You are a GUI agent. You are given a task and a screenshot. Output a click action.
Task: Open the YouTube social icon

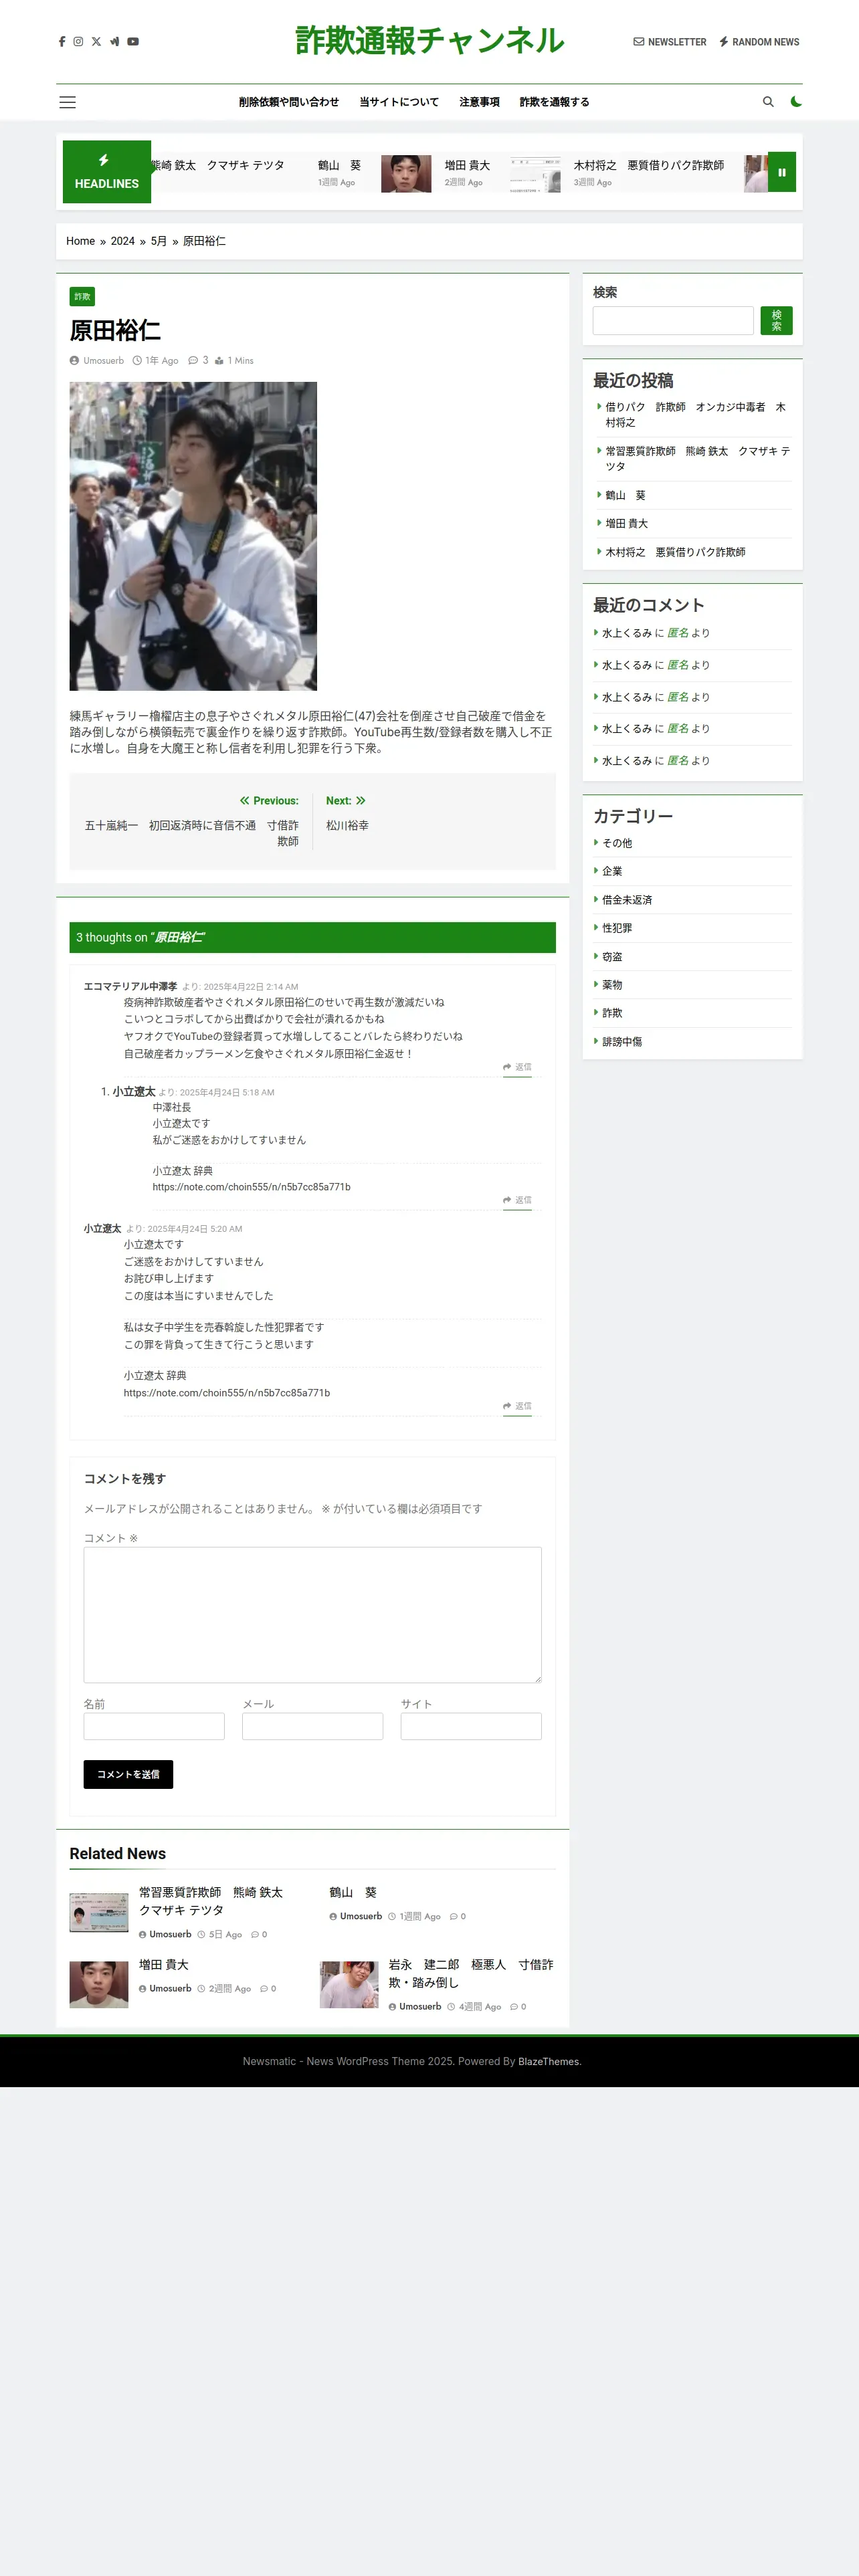[x=133, y=42]
